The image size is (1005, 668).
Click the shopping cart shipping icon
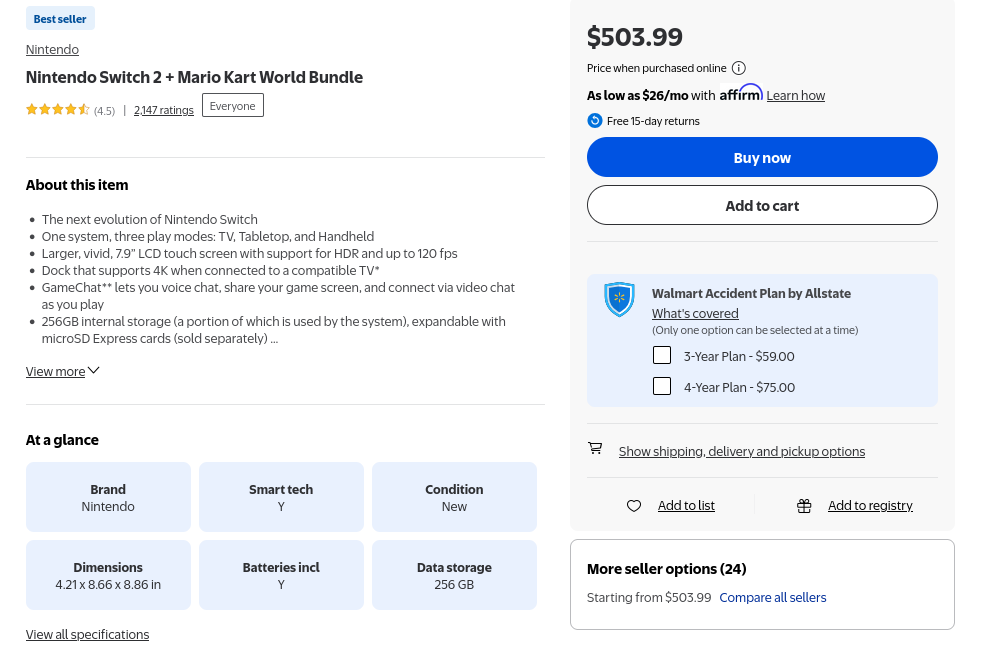point(595,448)
